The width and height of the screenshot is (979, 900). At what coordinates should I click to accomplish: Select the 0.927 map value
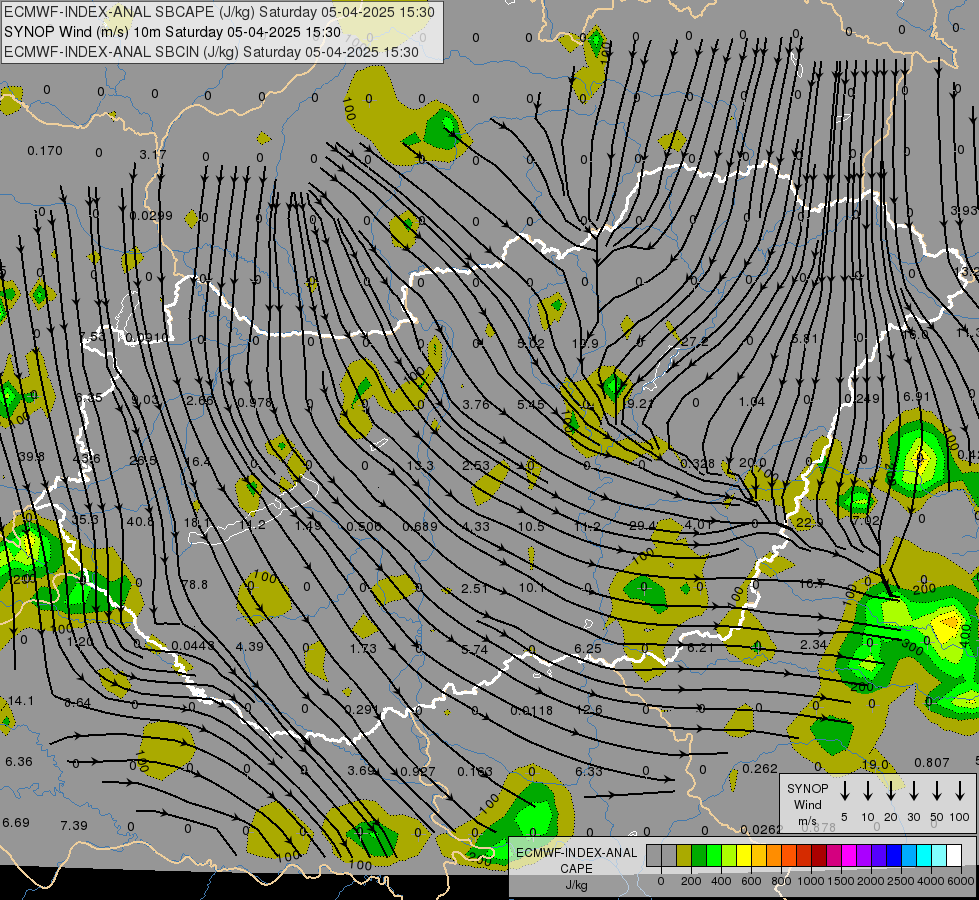418,771
